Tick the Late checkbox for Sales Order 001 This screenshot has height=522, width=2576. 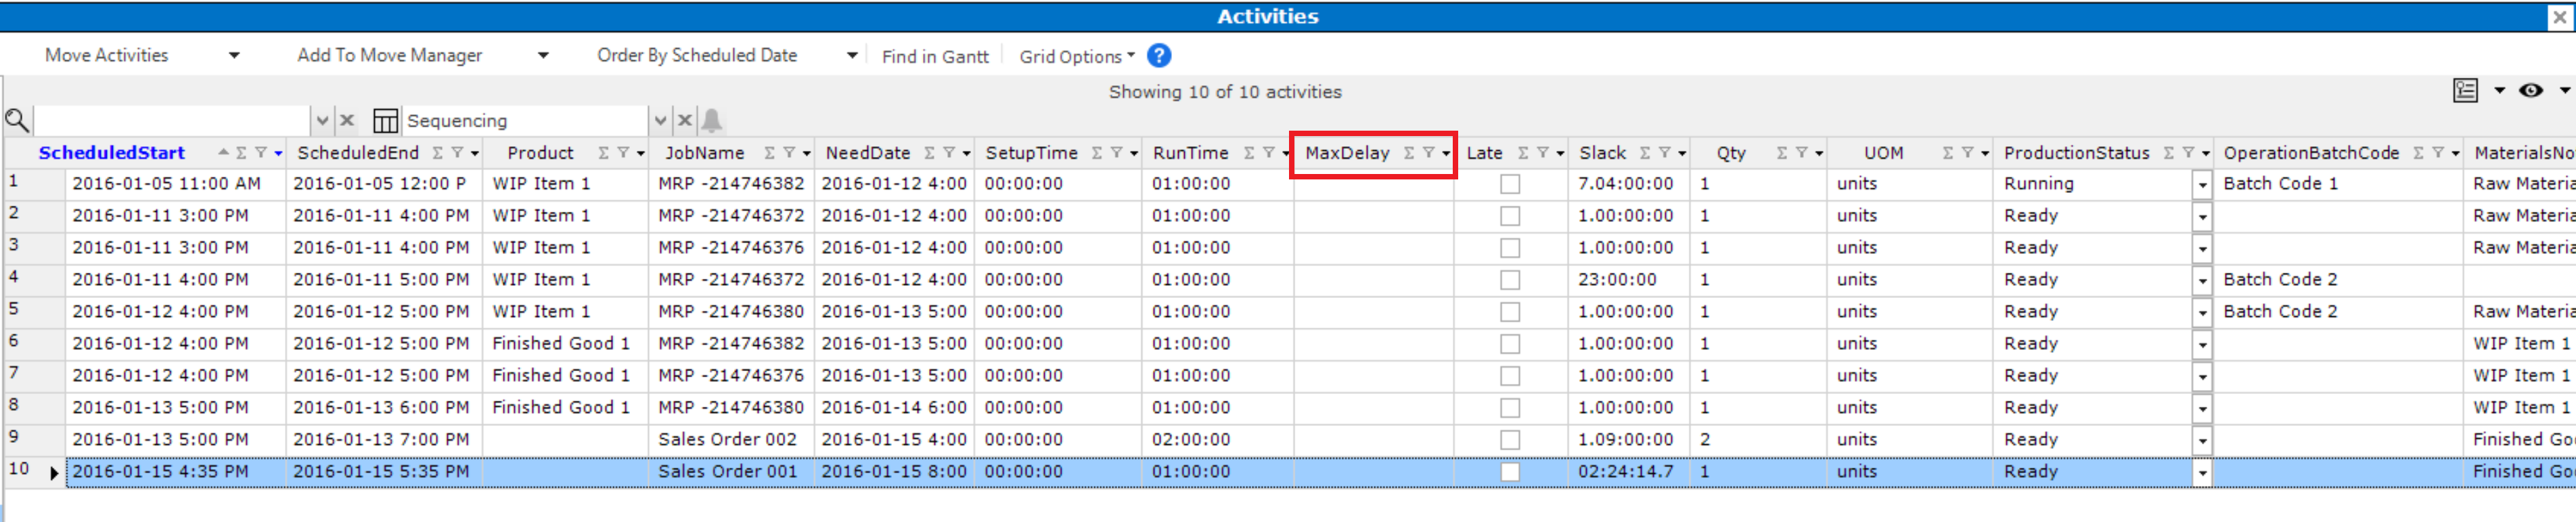click(x=1510, y=472)
